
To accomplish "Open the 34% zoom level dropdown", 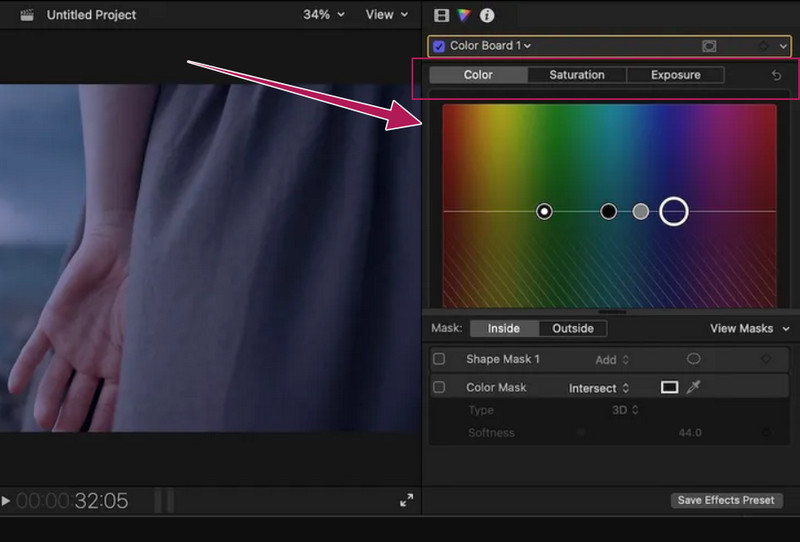I will click(324, 15).
